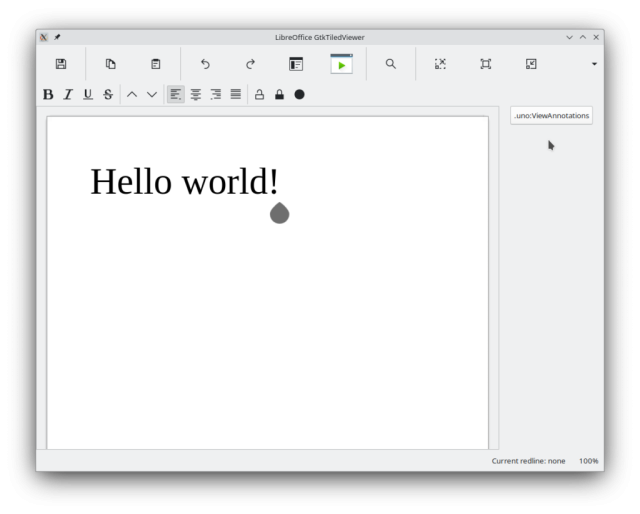
Task: Click the zoom fit frame icon
Action: (x=486, y=64)
